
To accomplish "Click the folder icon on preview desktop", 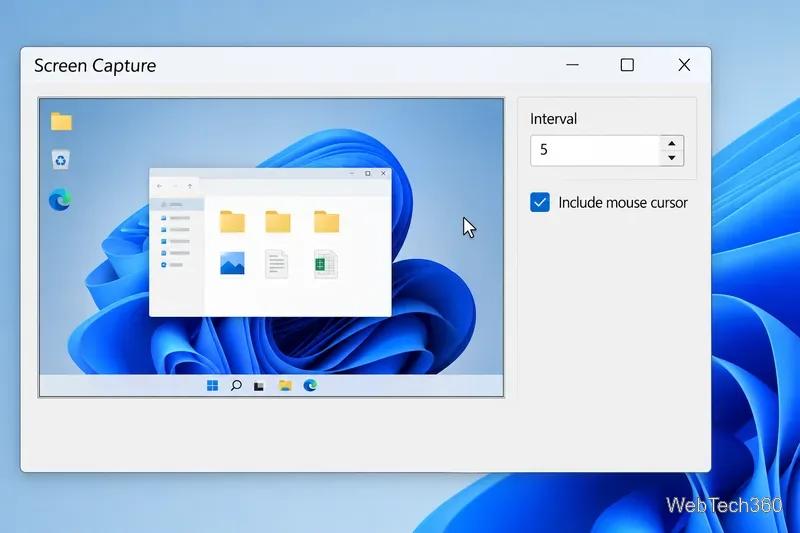I will tap(61, 121).
